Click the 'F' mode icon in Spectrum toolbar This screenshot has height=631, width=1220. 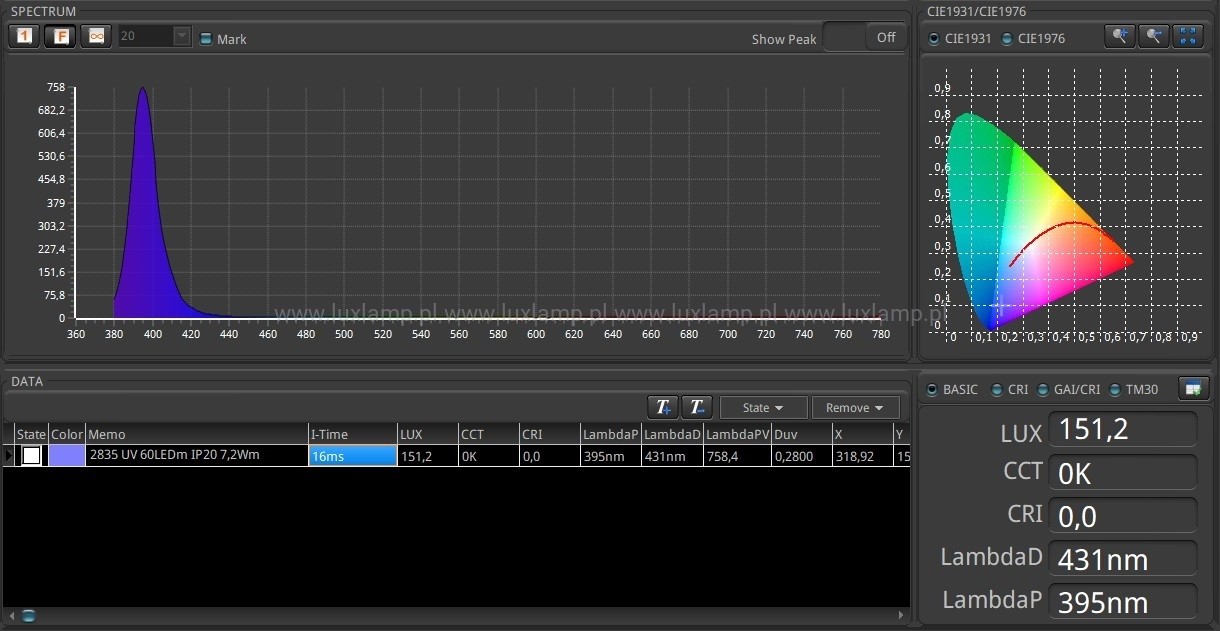point(61,36)
